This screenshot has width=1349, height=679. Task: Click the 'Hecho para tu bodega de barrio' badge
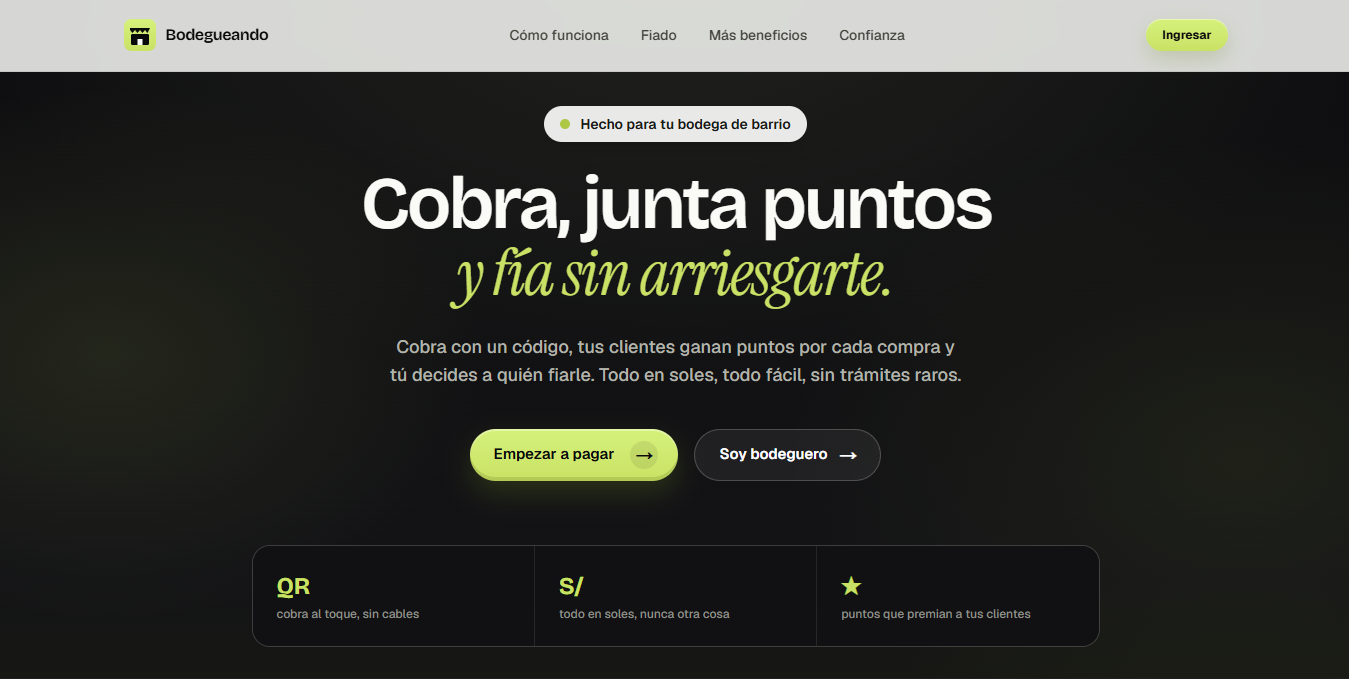tap(675, 124)
